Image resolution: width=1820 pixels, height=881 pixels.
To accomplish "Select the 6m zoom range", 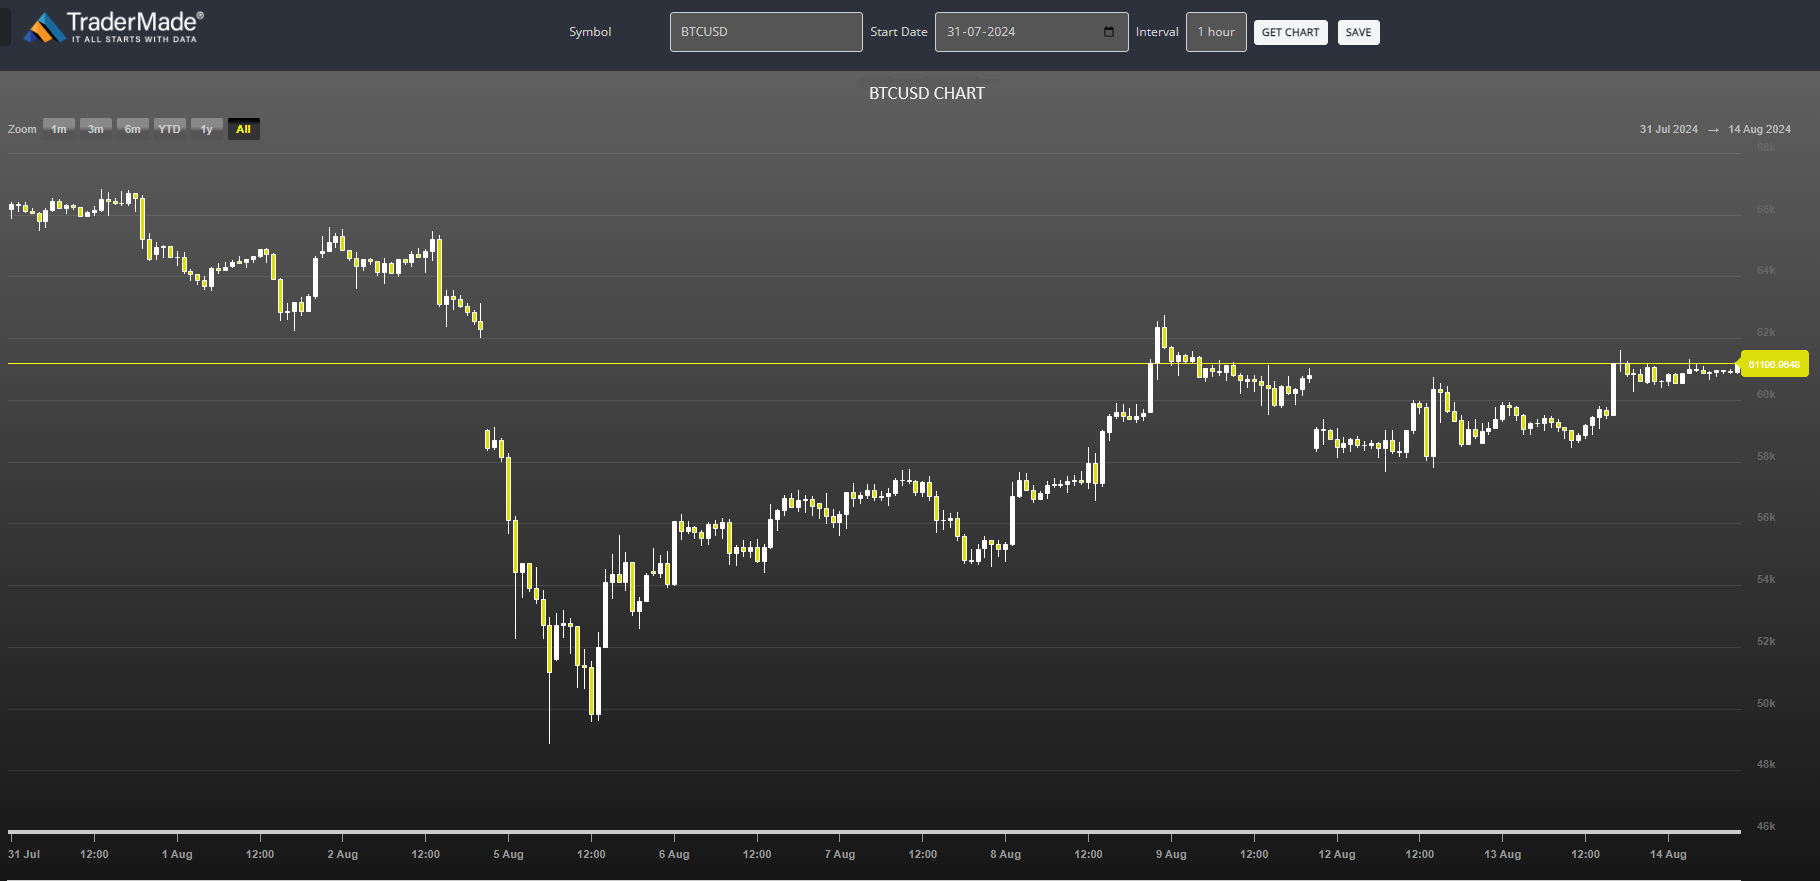I will [x=133, y=129].
